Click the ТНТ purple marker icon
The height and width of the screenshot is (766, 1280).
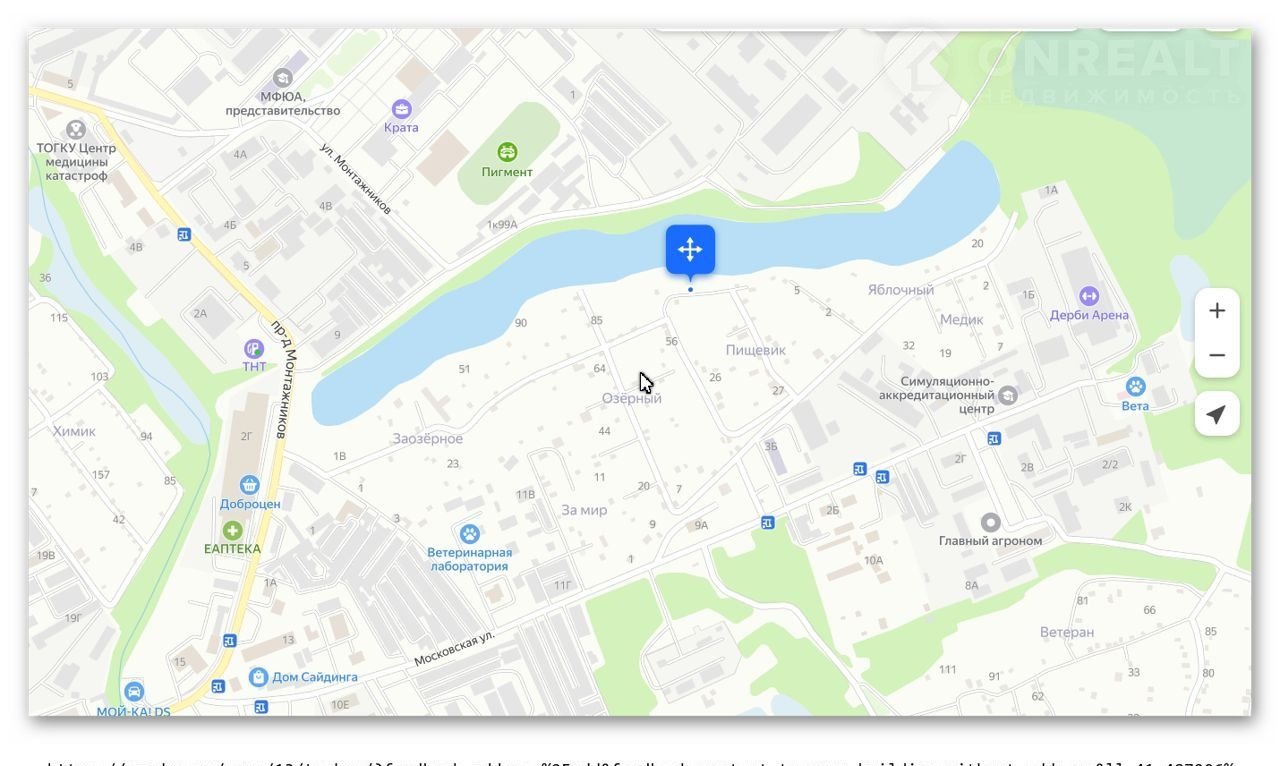tap(254, 348)
